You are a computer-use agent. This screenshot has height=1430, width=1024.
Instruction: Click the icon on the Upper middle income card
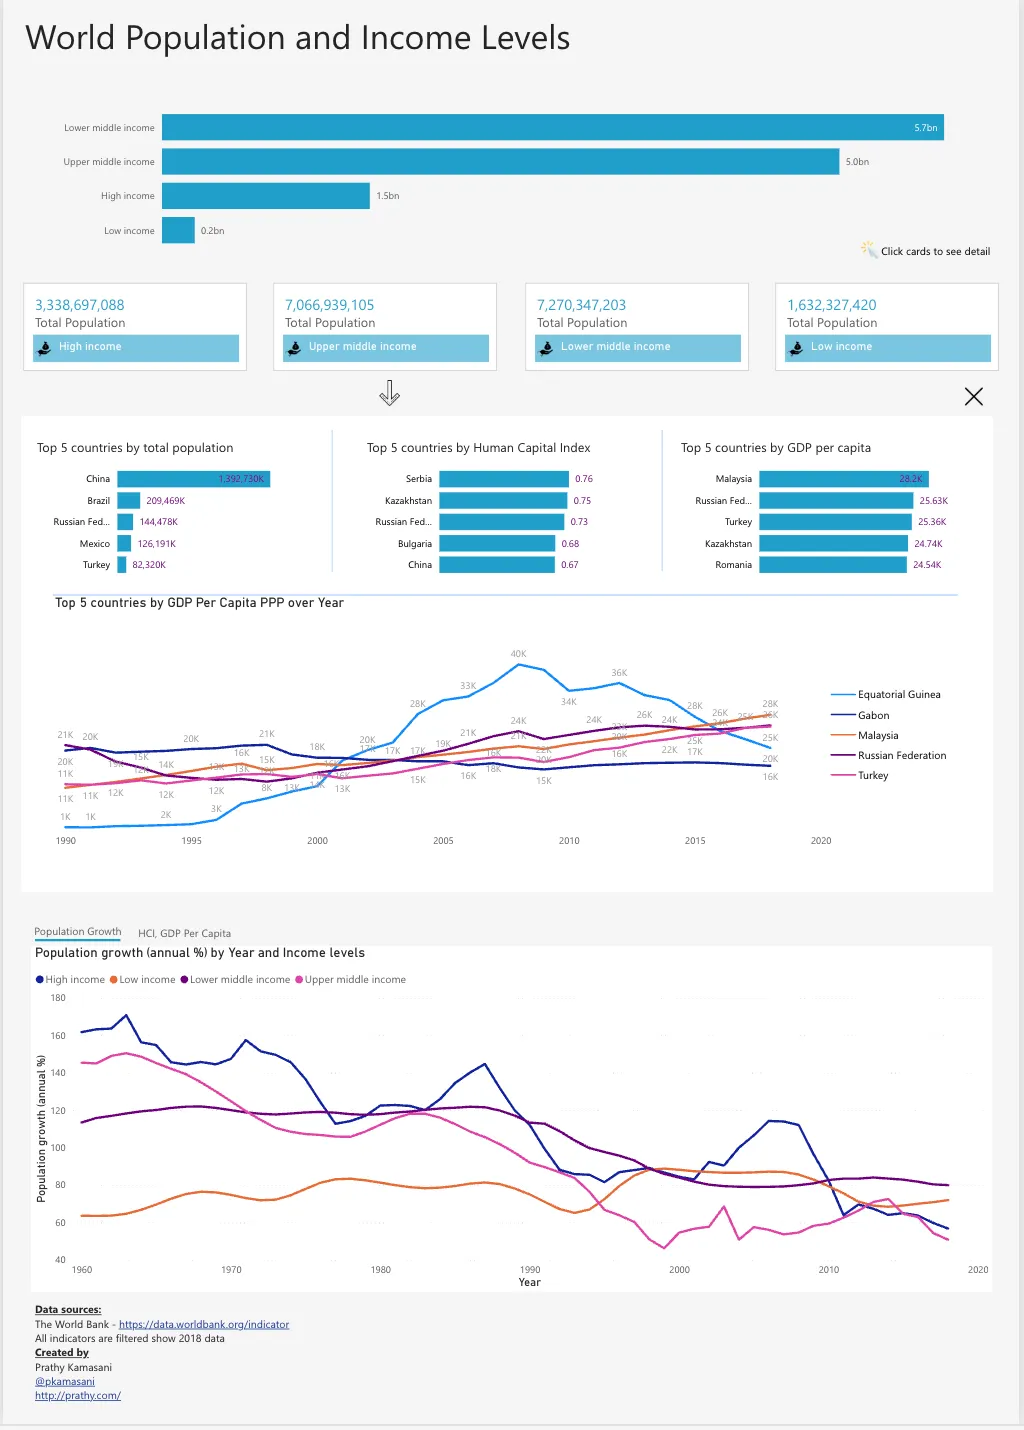[294, 348]
